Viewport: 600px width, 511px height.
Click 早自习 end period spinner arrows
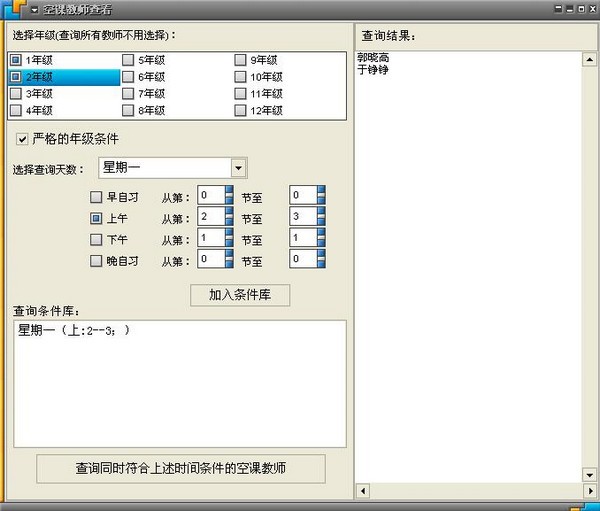click(321, 195)
